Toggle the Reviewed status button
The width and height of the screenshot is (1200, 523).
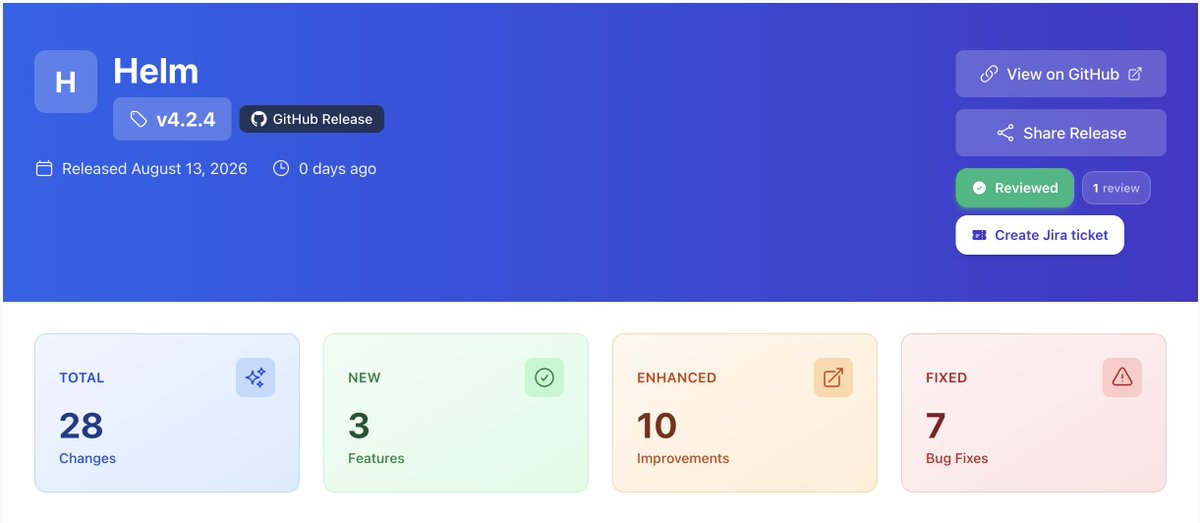1015,188
